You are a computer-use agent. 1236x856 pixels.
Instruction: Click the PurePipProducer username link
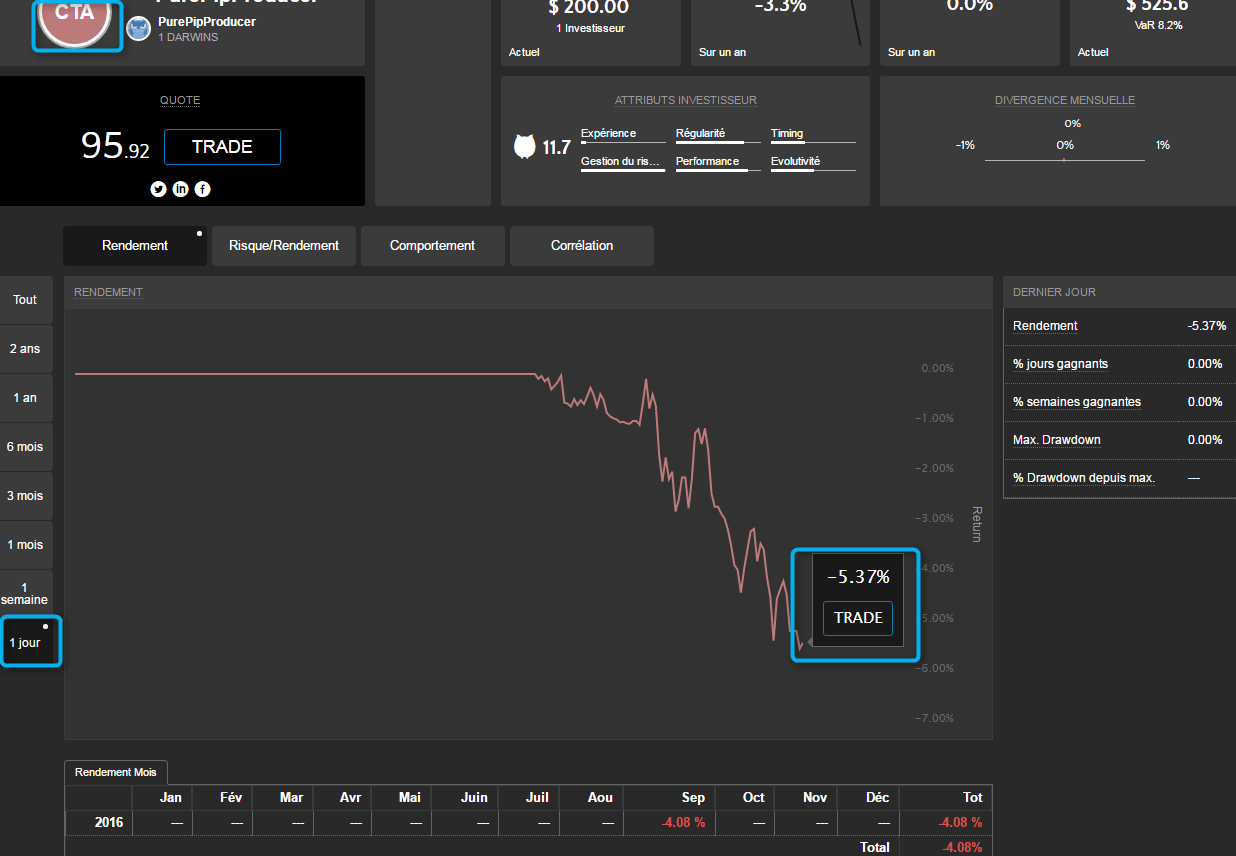[x=207, y=22]
